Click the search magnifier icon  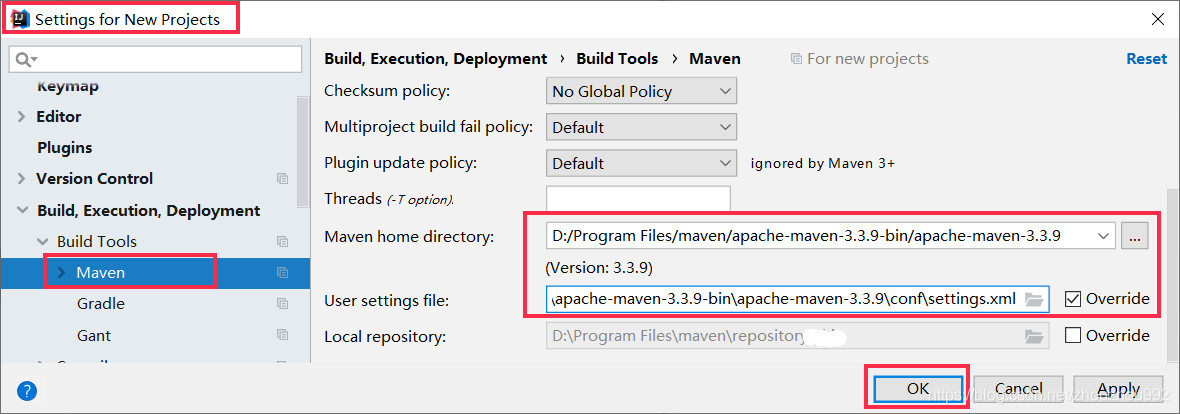pos(26,59)
